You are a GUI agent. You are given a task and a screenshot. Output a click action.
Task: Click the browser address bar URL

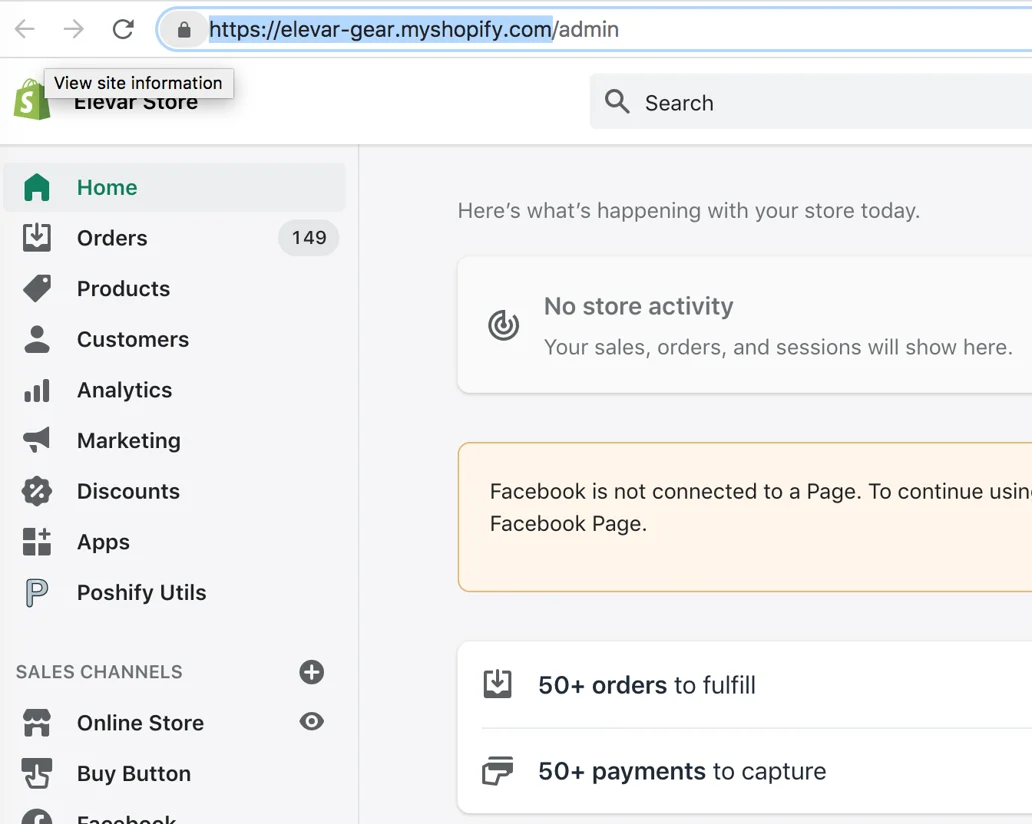tap(414, 30)
